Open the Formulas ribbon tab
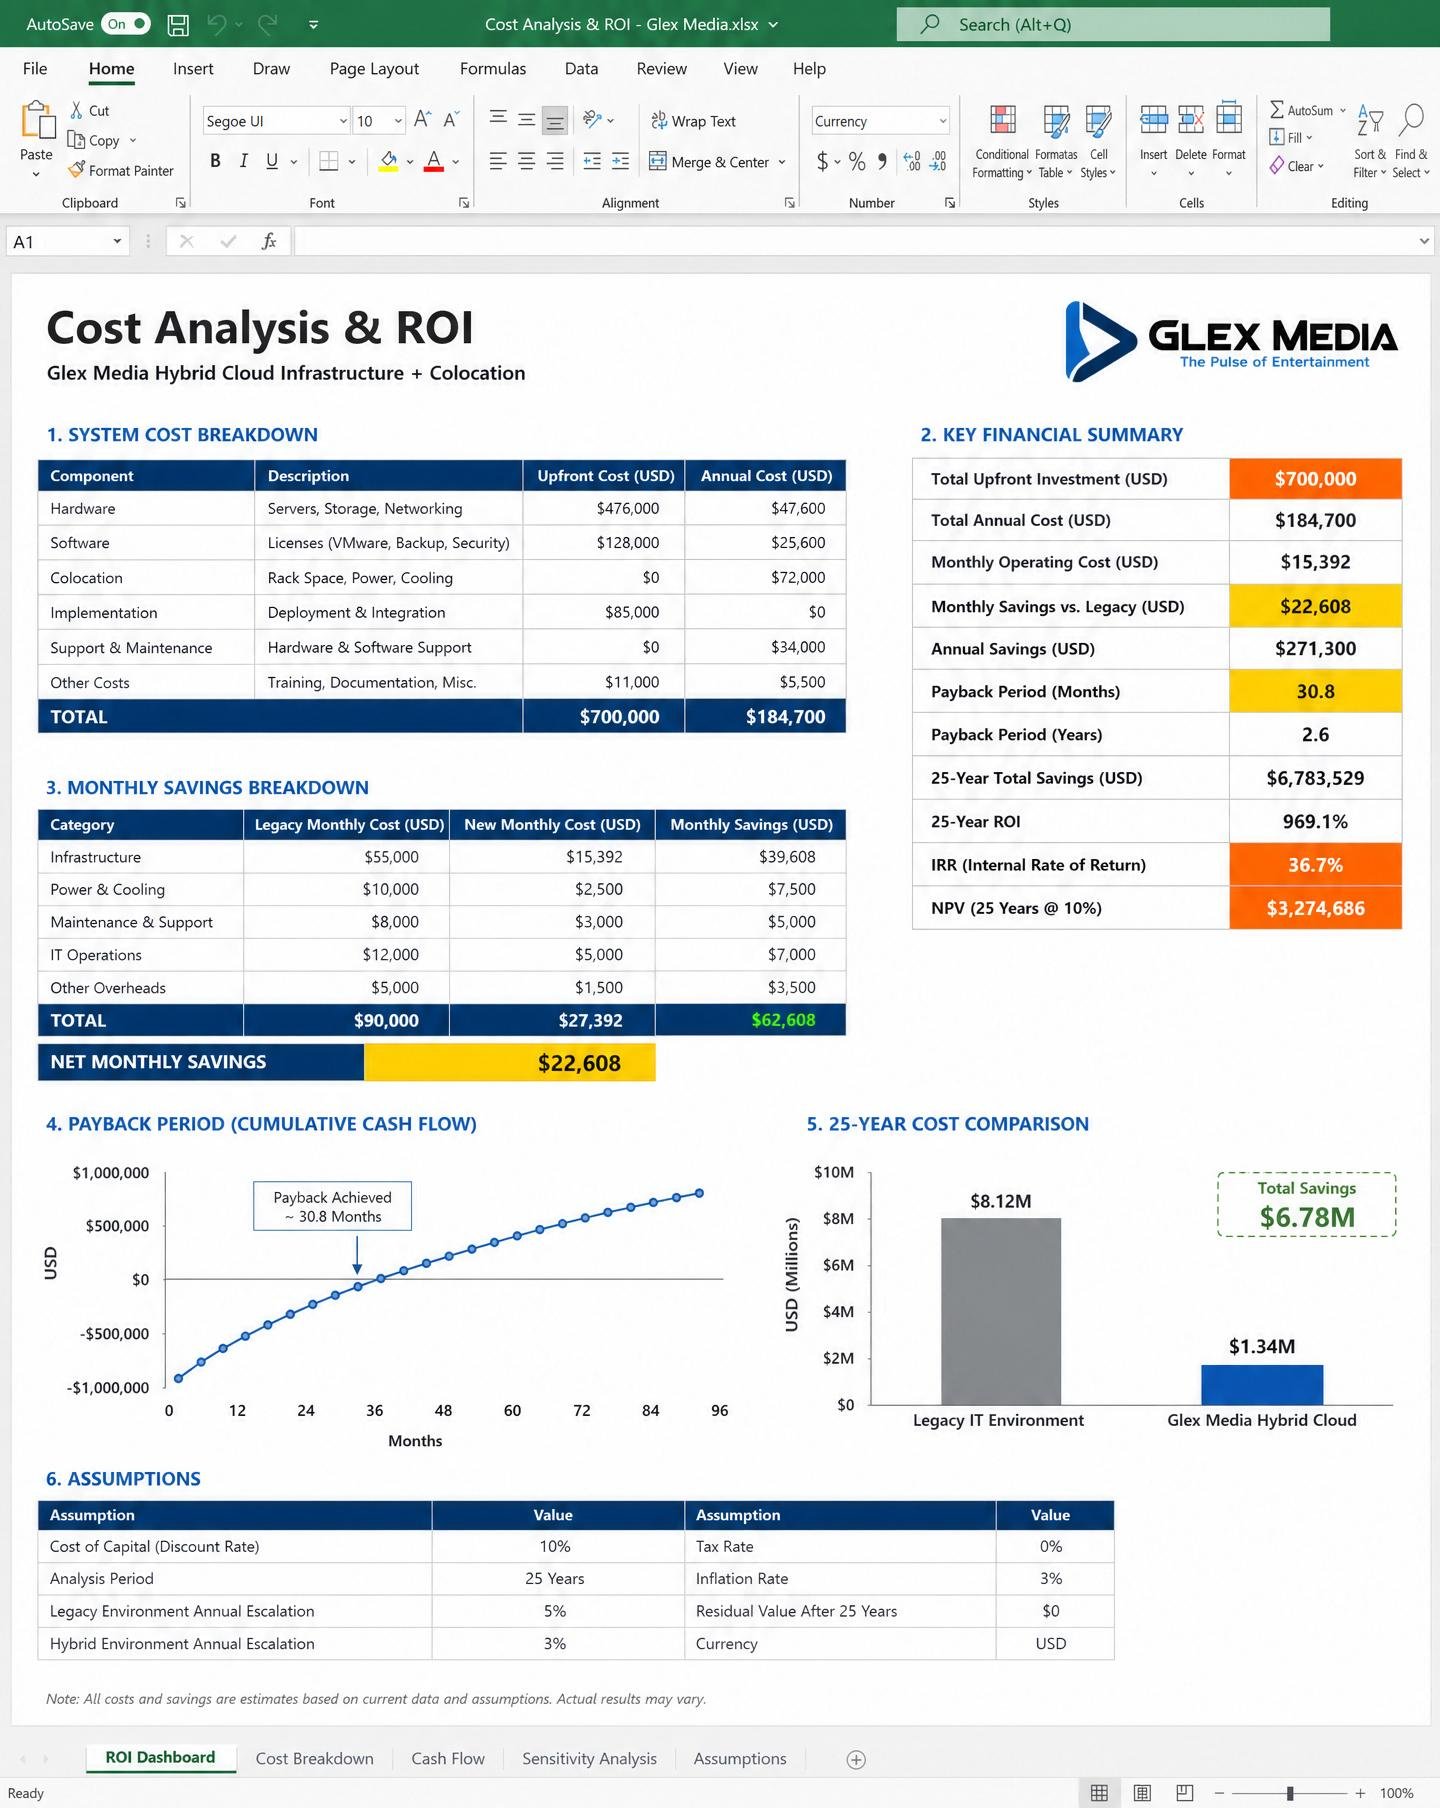Image resolution: width=1440 pixels, height=1808 pixels. coord(493,68)
